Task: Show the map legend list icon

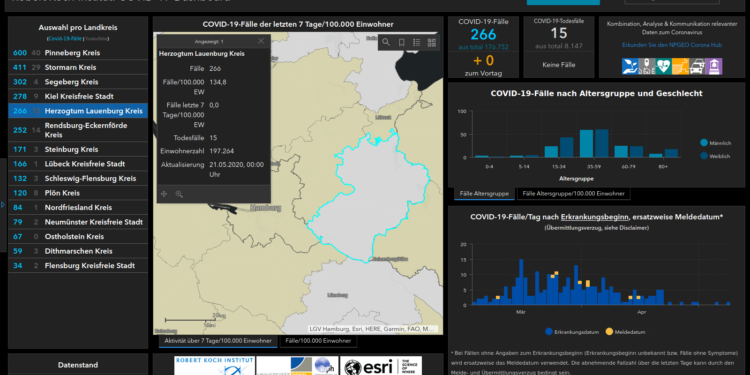Action: (x=417, y=43)
